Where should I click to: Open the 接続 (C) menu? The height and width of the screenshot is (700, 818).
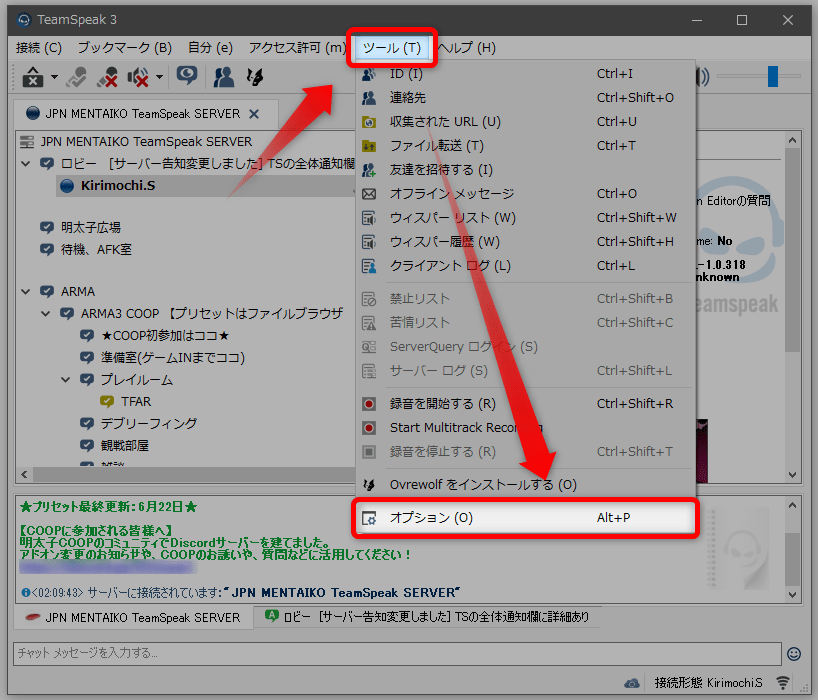pyautogui.click(x=39, y=48)
